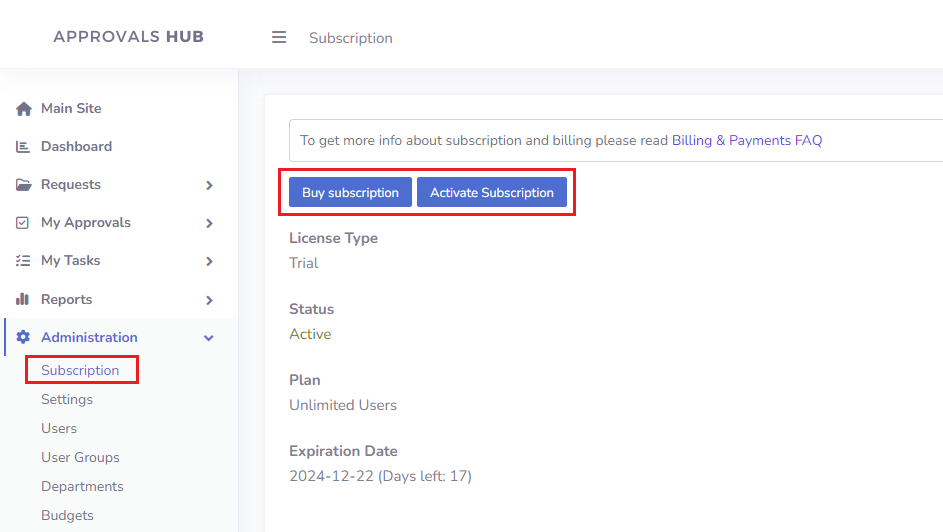
Task: Open Settings under Administration
Action: [x=67, y=399]
